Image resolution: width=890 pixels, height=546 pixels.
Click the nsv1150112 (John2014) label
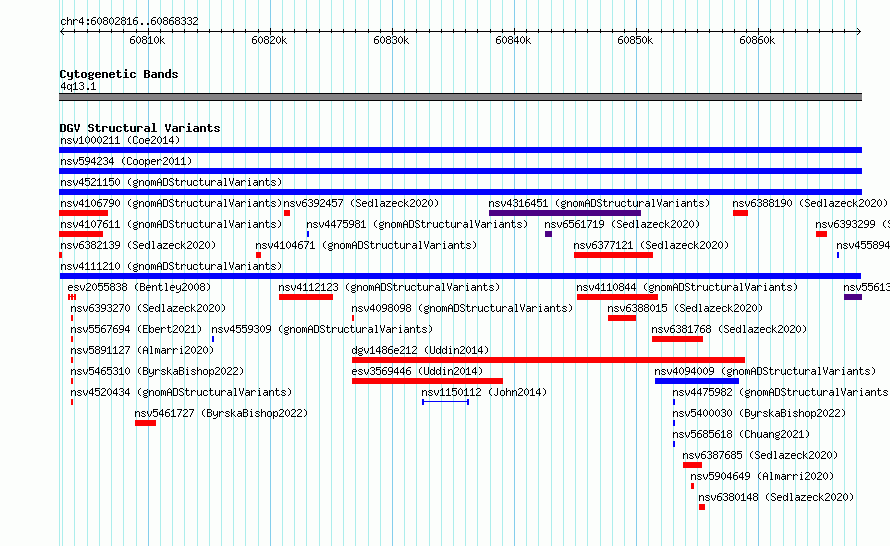pyautogui.click(x=484, y=392)
